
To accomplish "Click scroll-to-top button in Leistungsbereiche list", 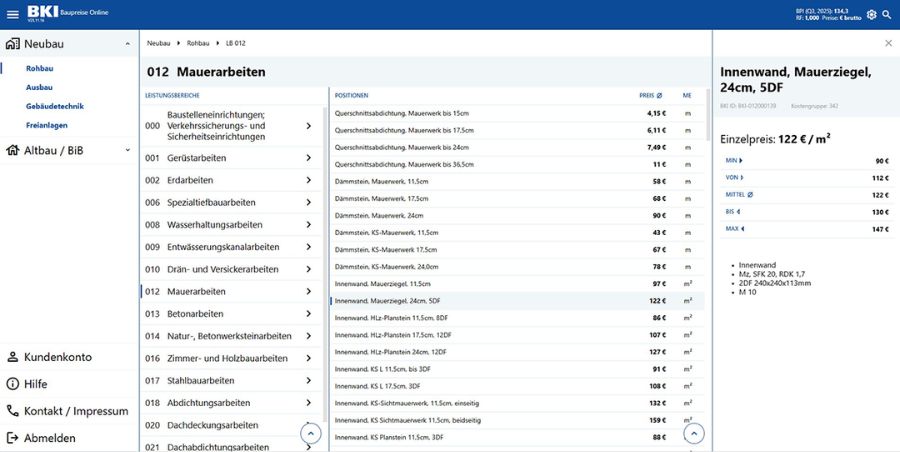I will [311, 434].
